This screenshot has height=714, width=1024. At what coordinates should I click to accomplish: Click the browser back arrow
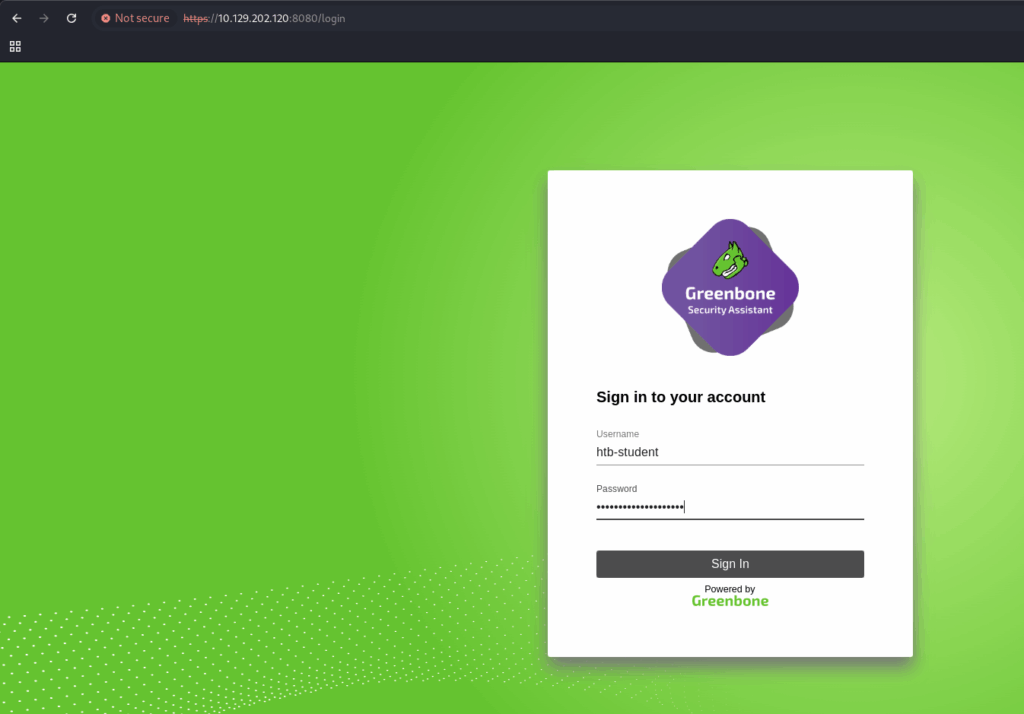click(x=17, y=18)
